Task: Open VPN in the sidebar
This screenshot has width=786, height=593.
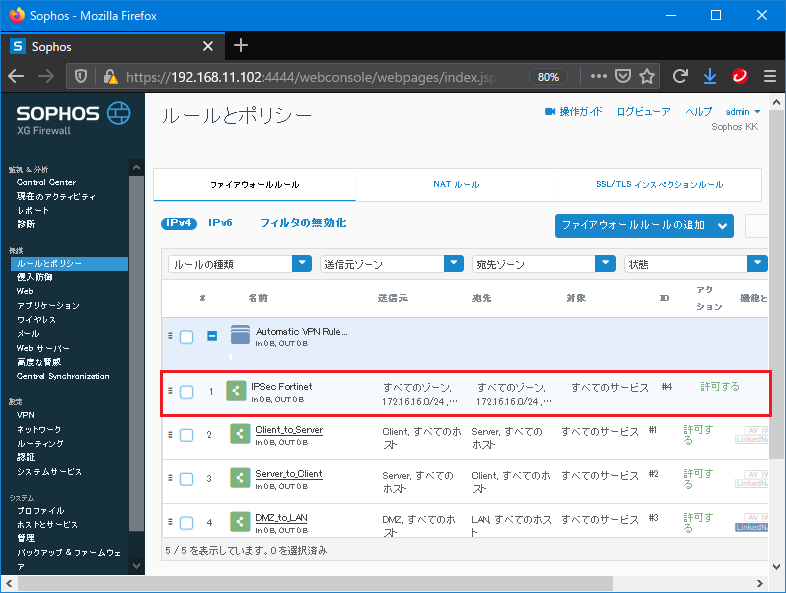Action: 26,415
